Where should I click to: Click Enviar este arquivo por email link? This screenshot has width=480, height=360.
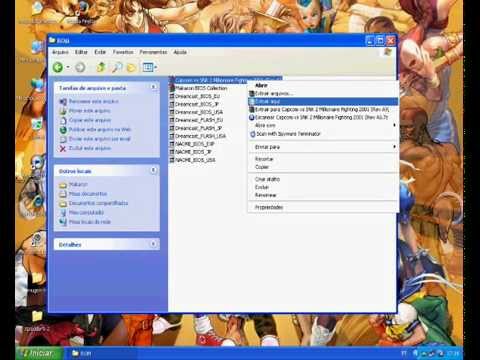[100, 139]
